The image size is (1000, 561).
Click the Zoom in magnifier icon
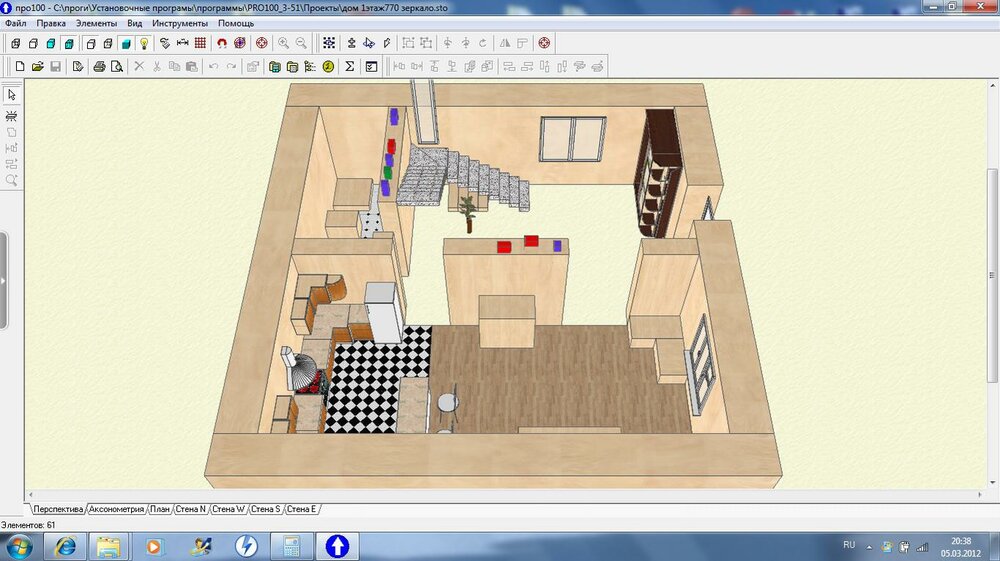point(283,43)
